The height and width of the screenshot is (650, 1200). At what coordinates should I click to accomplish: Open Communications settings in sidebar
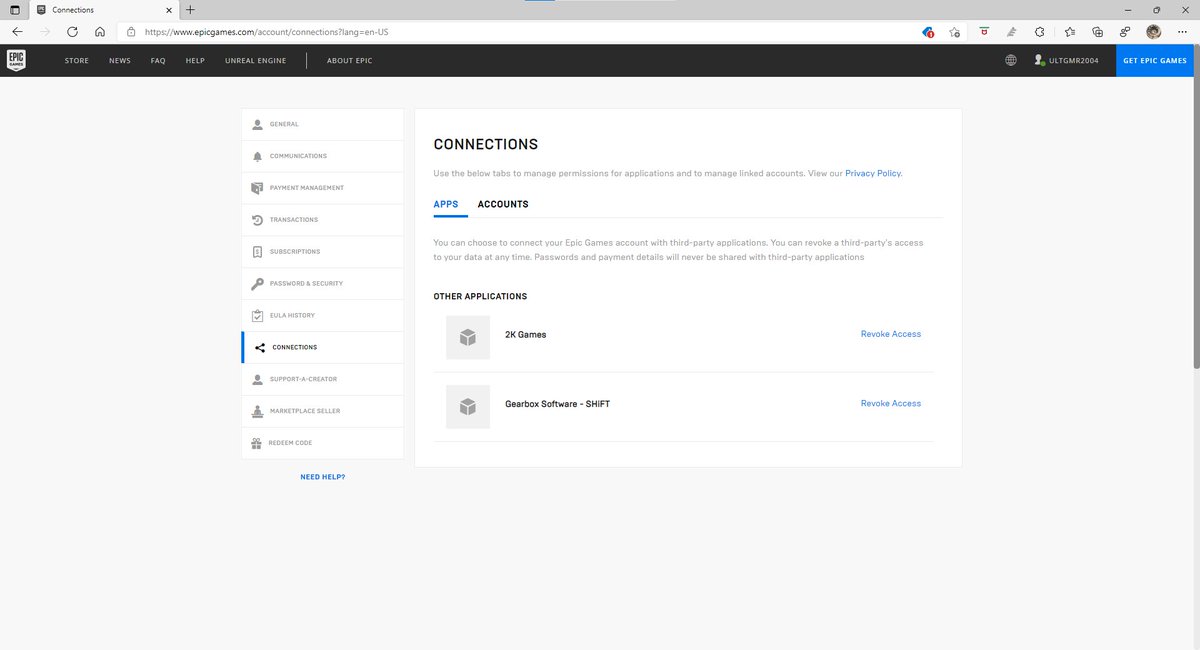(x=323, y=156)
